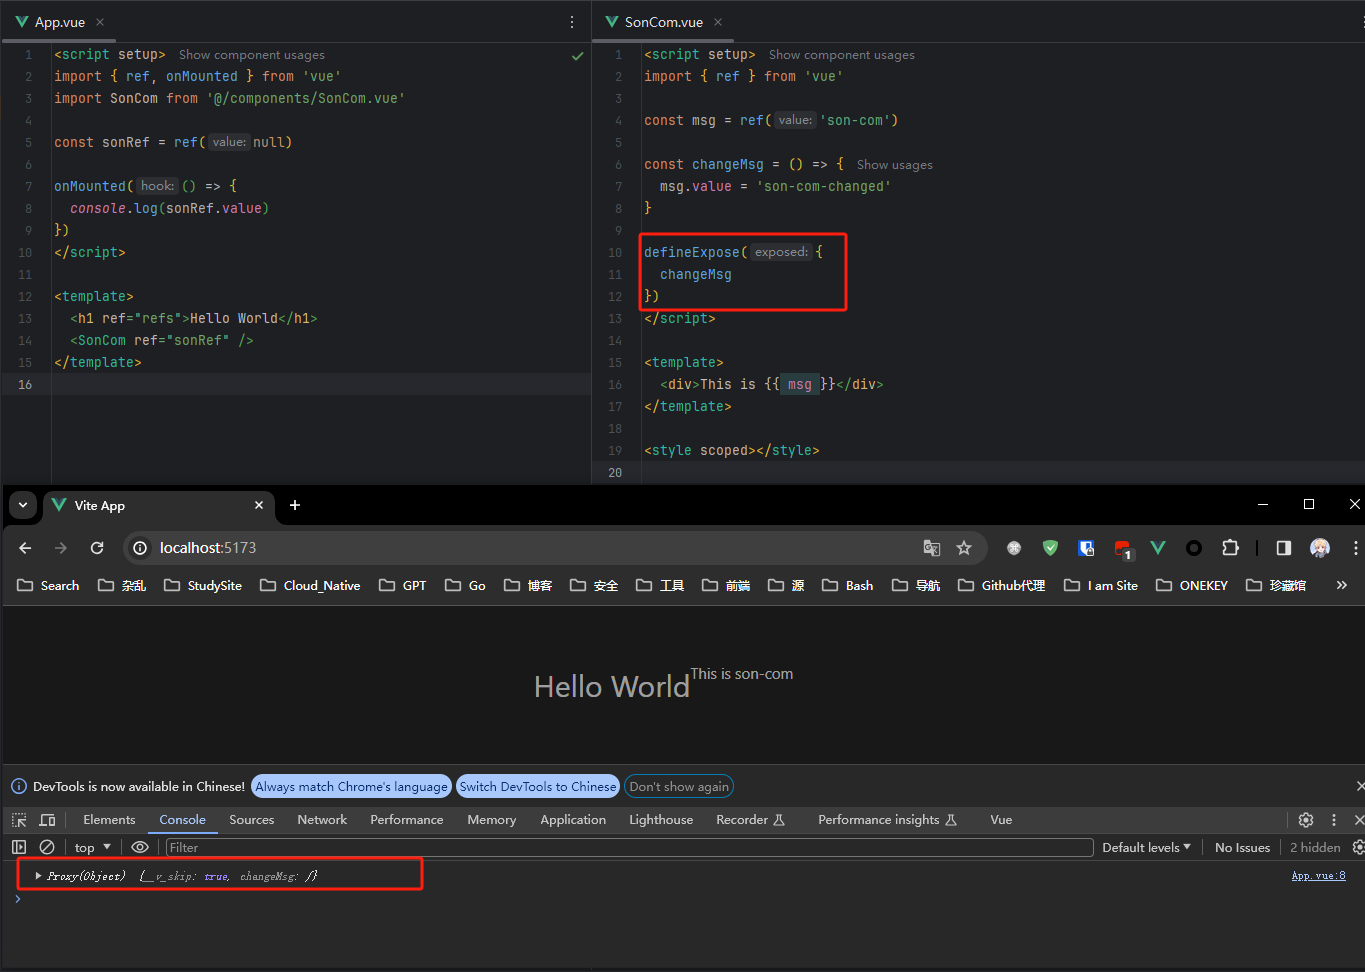The image size is (1365, 972).
Task: Open Chrome's three-dot menu
Action: point(1355,548)
